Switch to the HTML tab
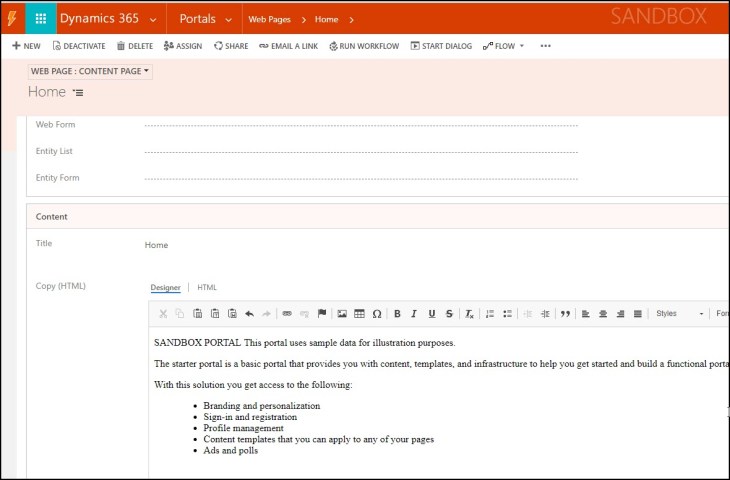 coord(207,287)
